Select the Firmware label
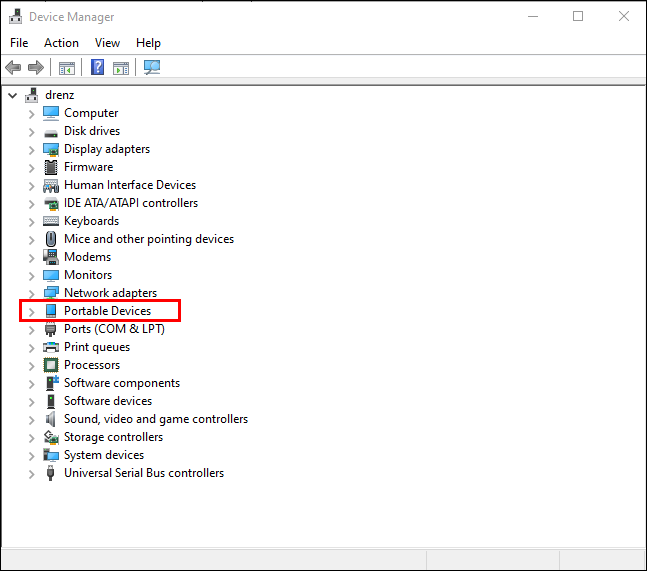This screenshot has height=571, width=647. [x=89, y=167]
